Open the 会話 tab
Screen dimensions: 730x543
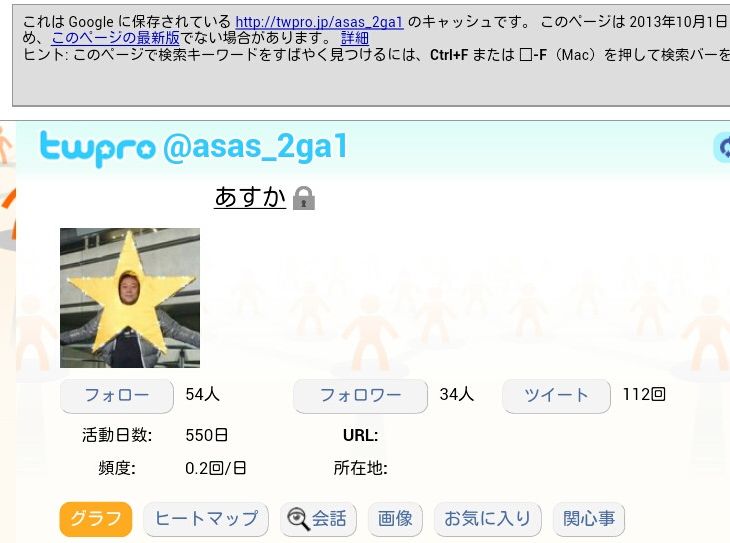318,519
